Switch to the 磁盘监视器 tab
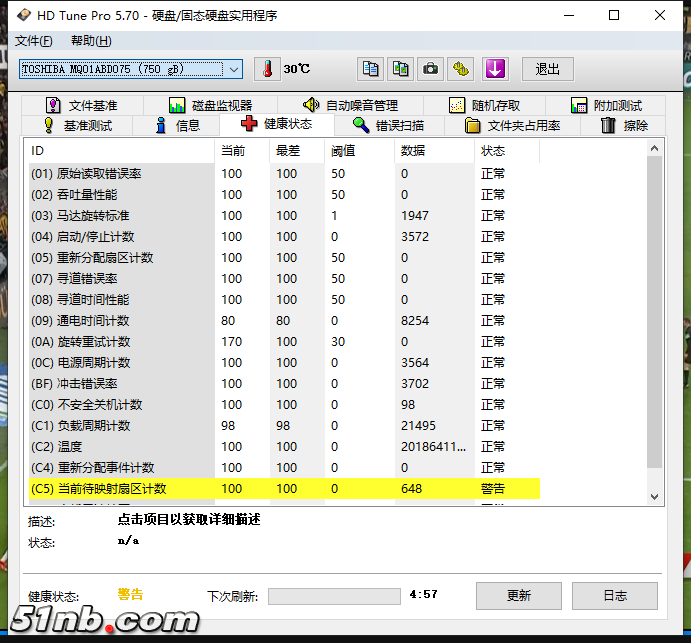This screenshot has width=691, height=643. [x=211, y=106]
